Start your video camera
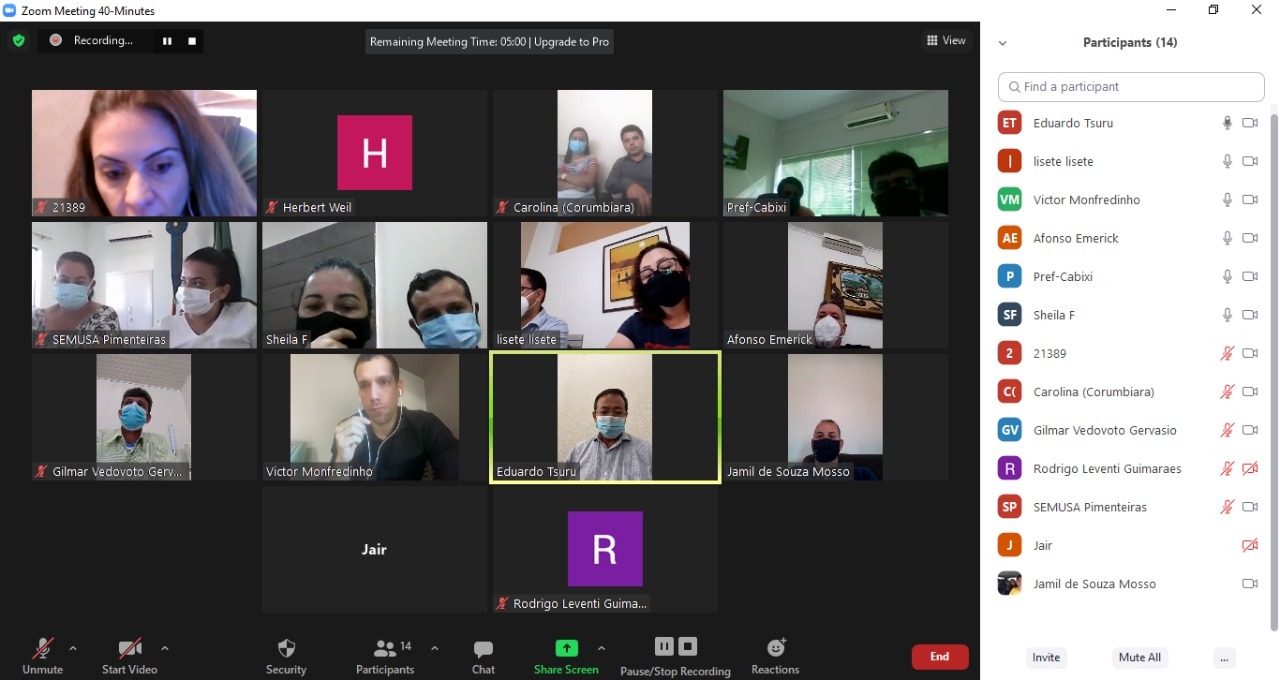Screen dimensions: 1280x680 [x=129, y=656]
